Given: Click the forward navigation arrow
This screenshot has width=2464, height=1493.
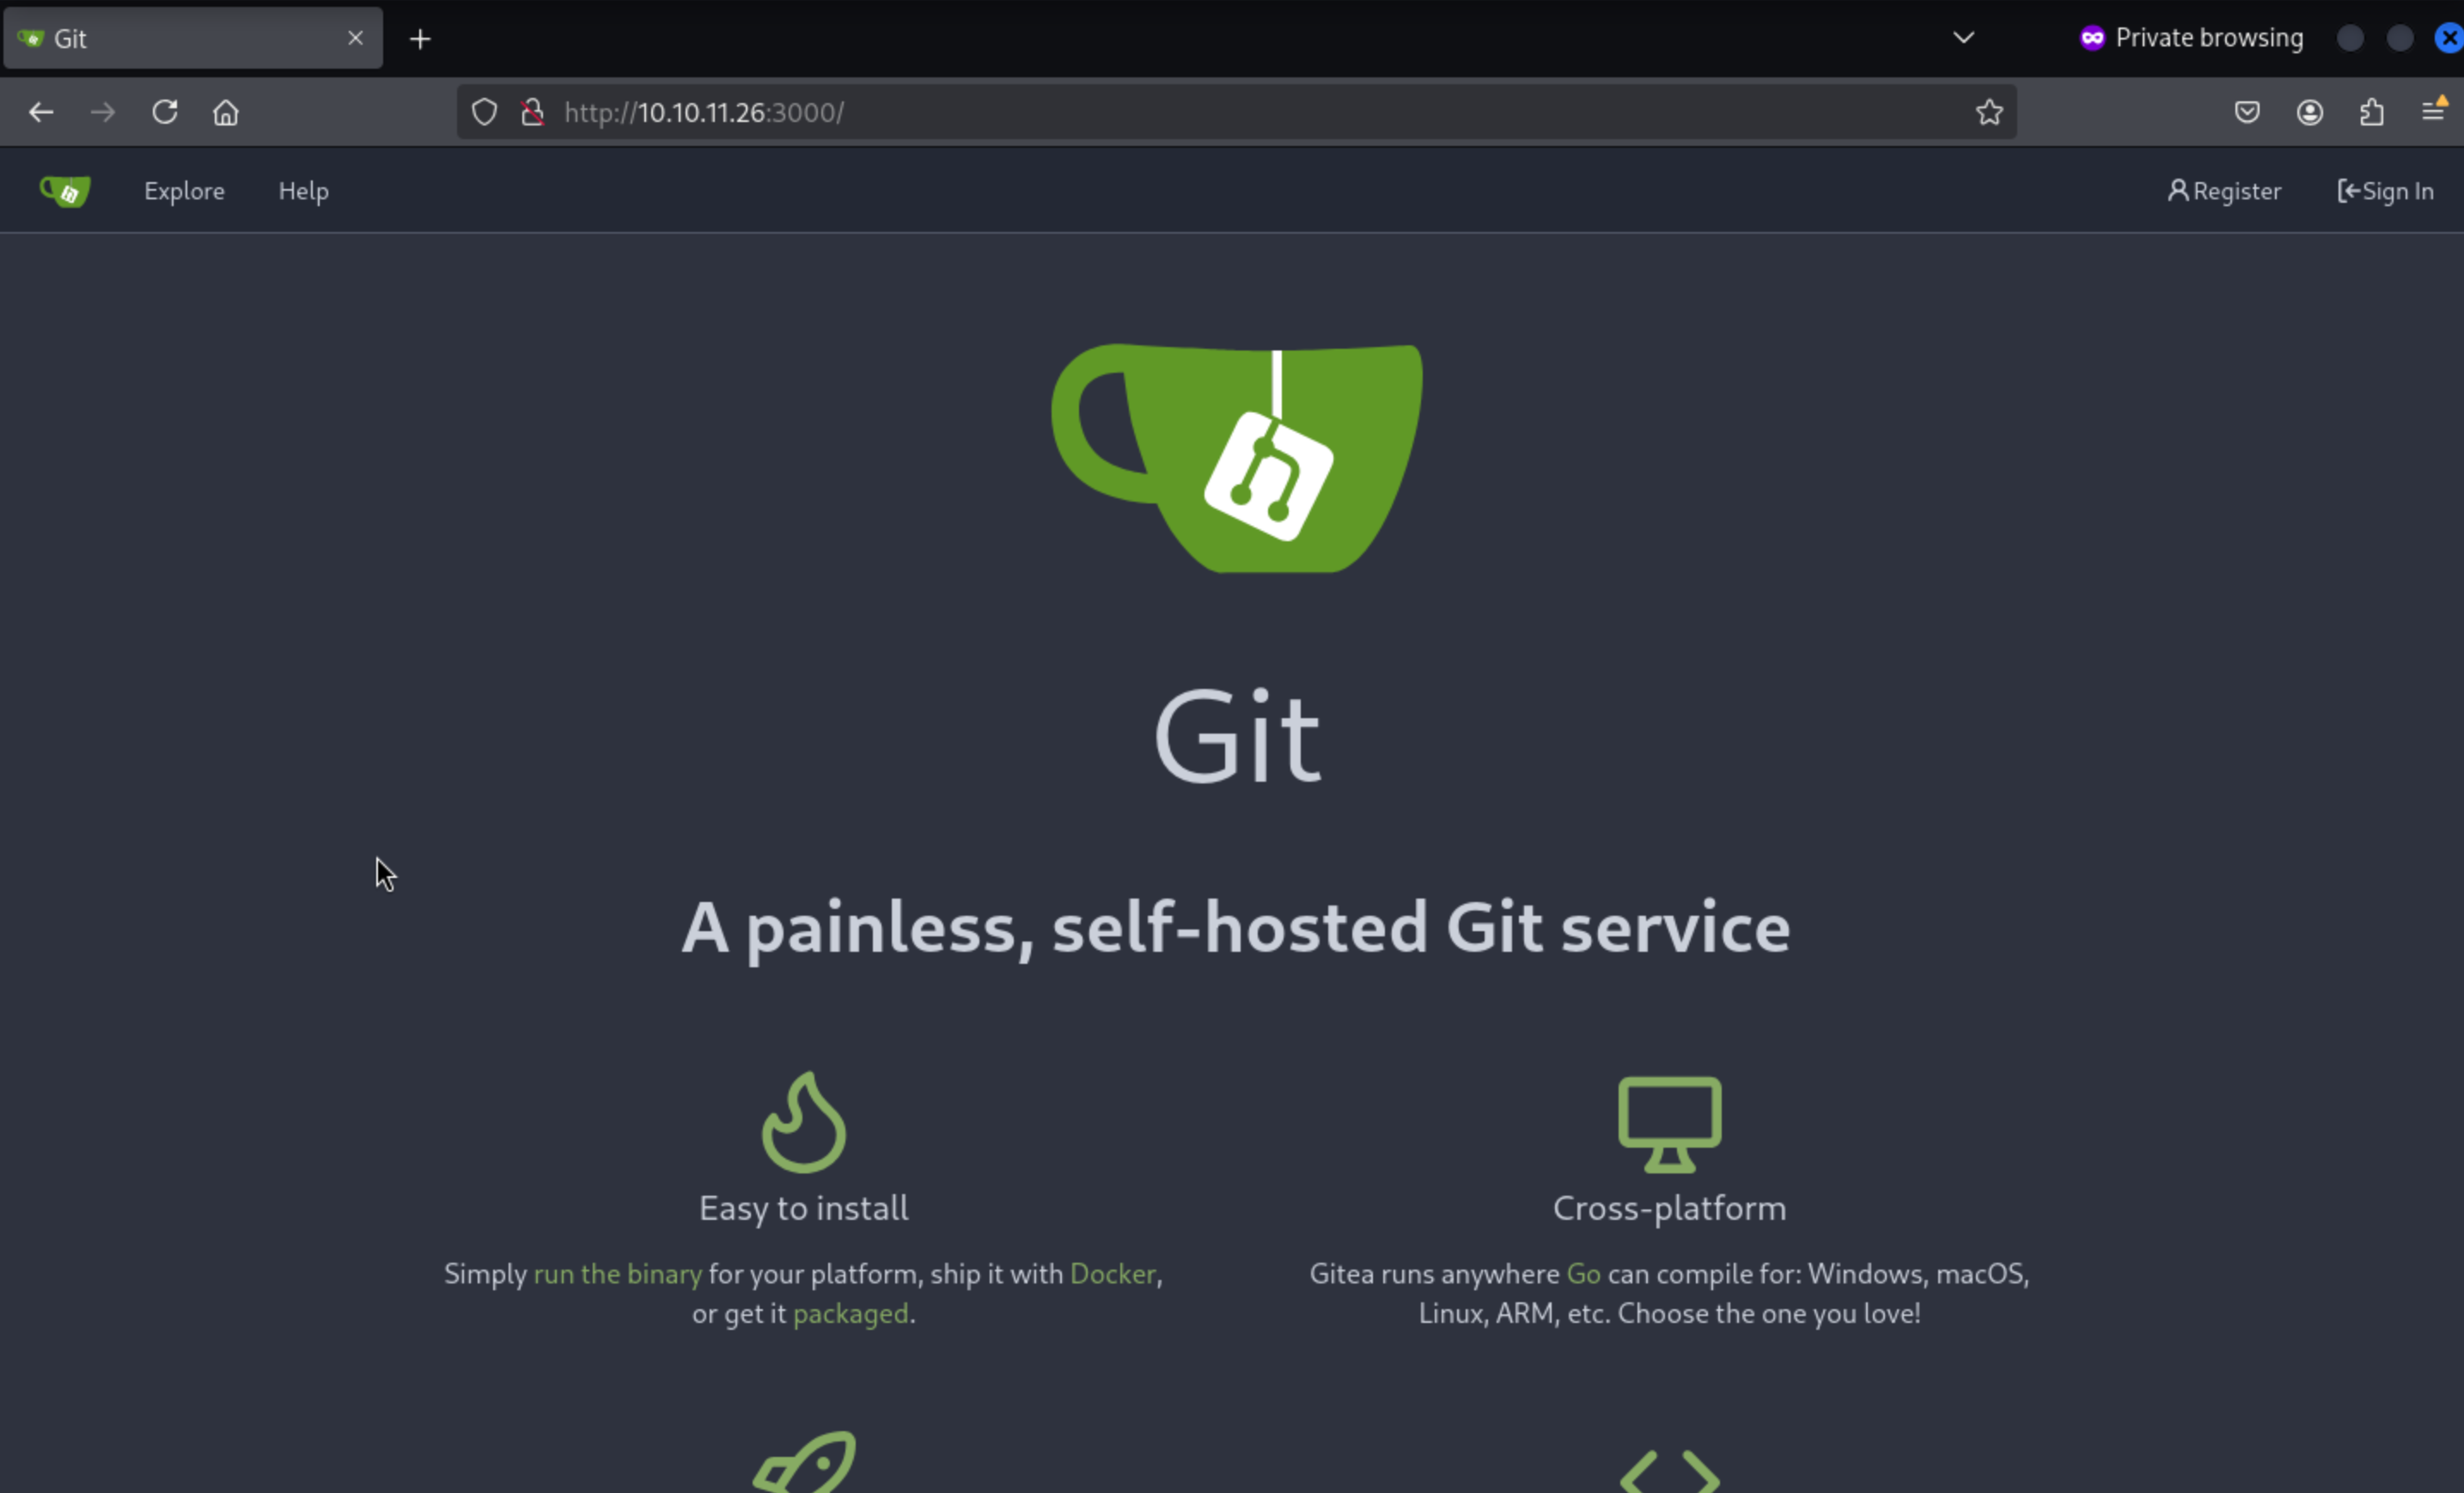Looking at the screenshot, I should 103,112.
